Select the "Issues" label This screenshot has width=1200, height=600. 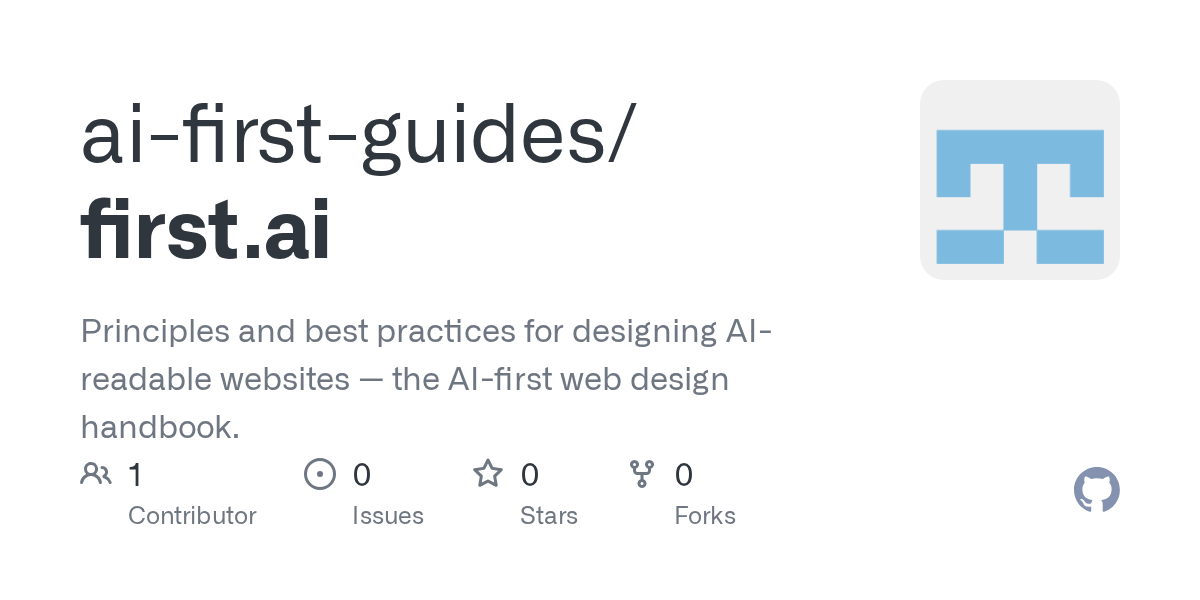[387, 516]
